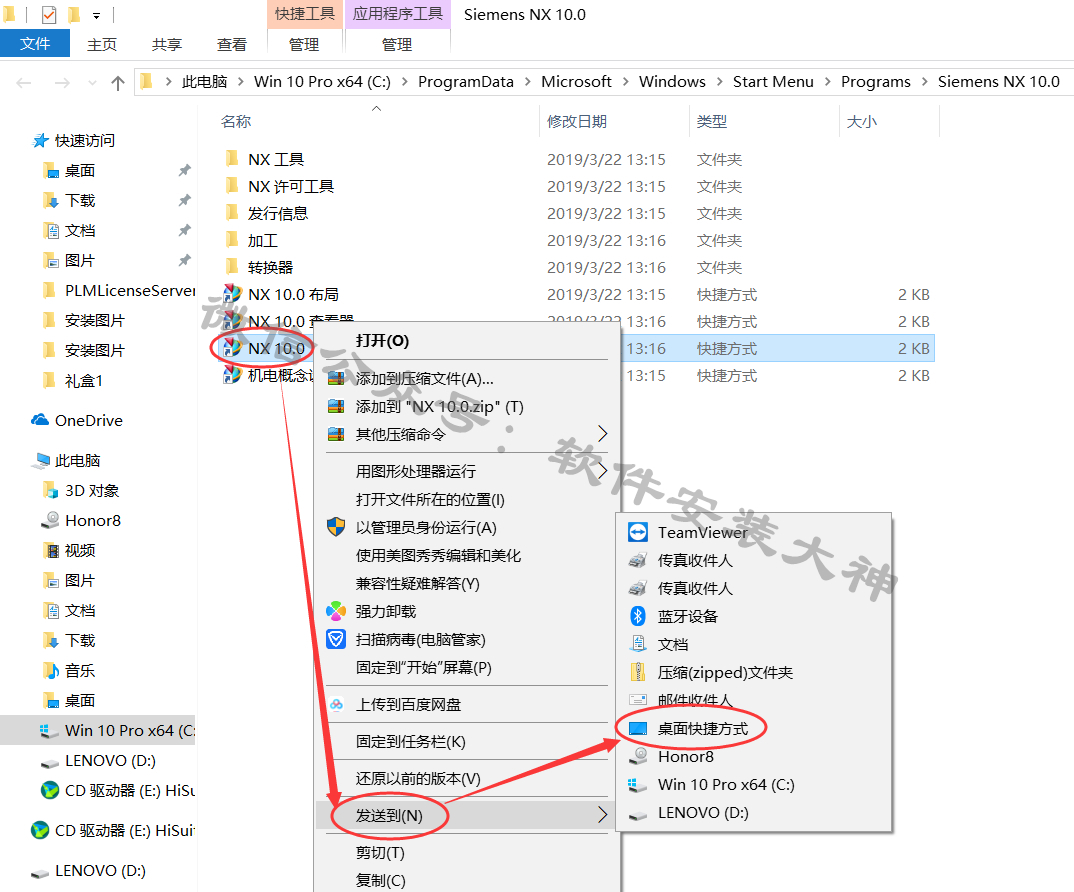Send to 文档 in submenu
The height and width of the screenshot is (892, 1074).
coord(753,644)
